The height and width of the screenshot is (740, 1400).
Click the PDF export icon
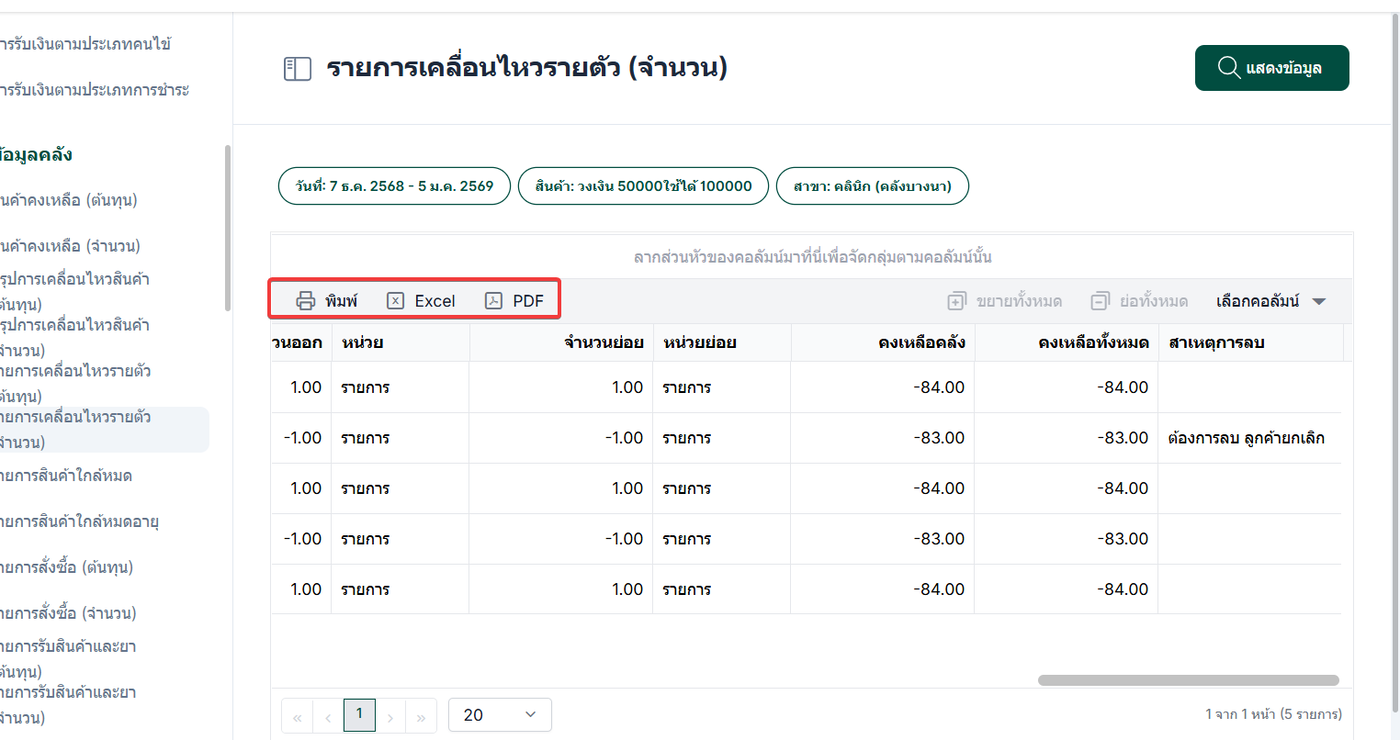494,301
